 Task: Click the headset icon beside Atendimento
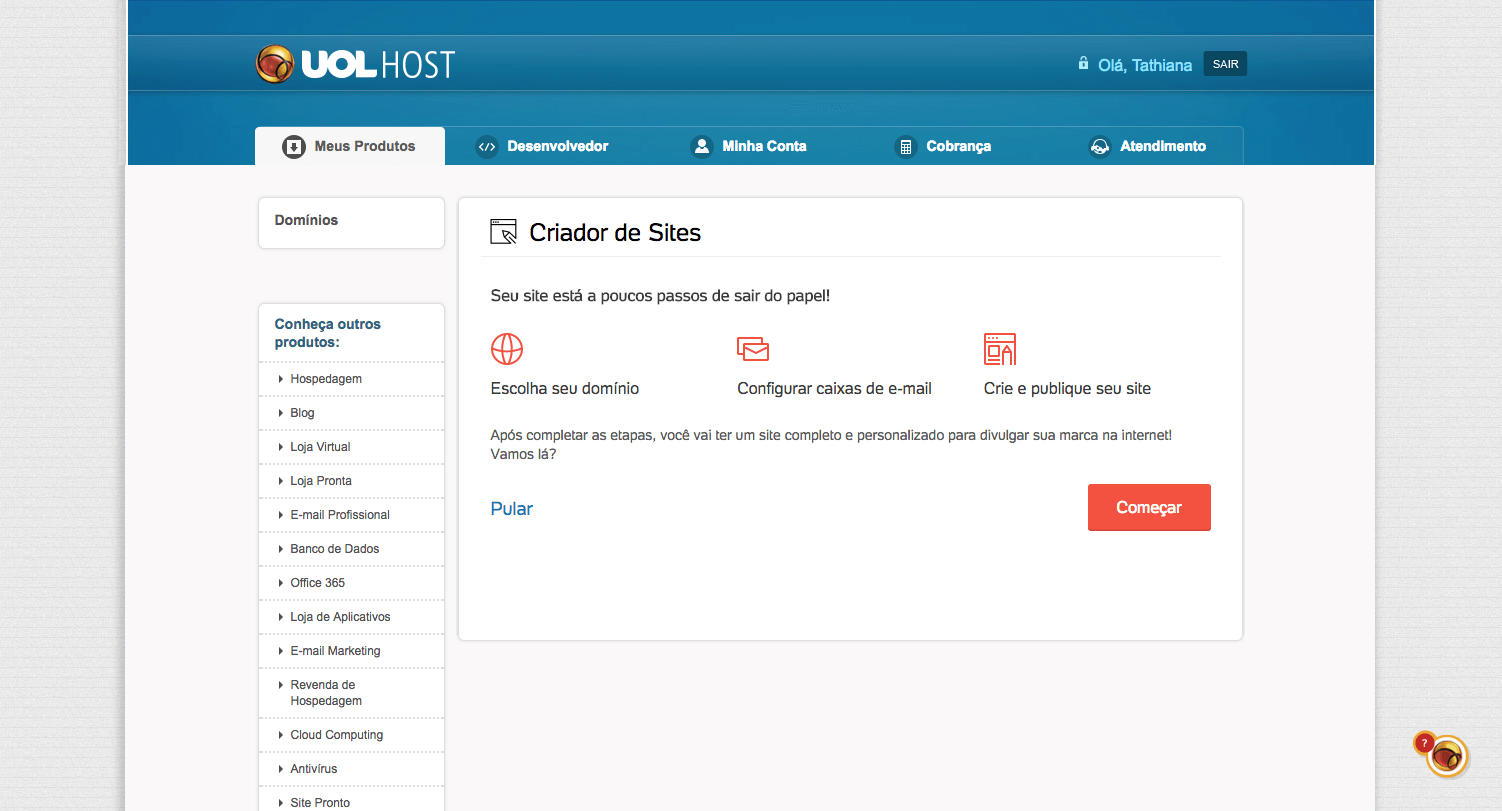click(1100, 147)
